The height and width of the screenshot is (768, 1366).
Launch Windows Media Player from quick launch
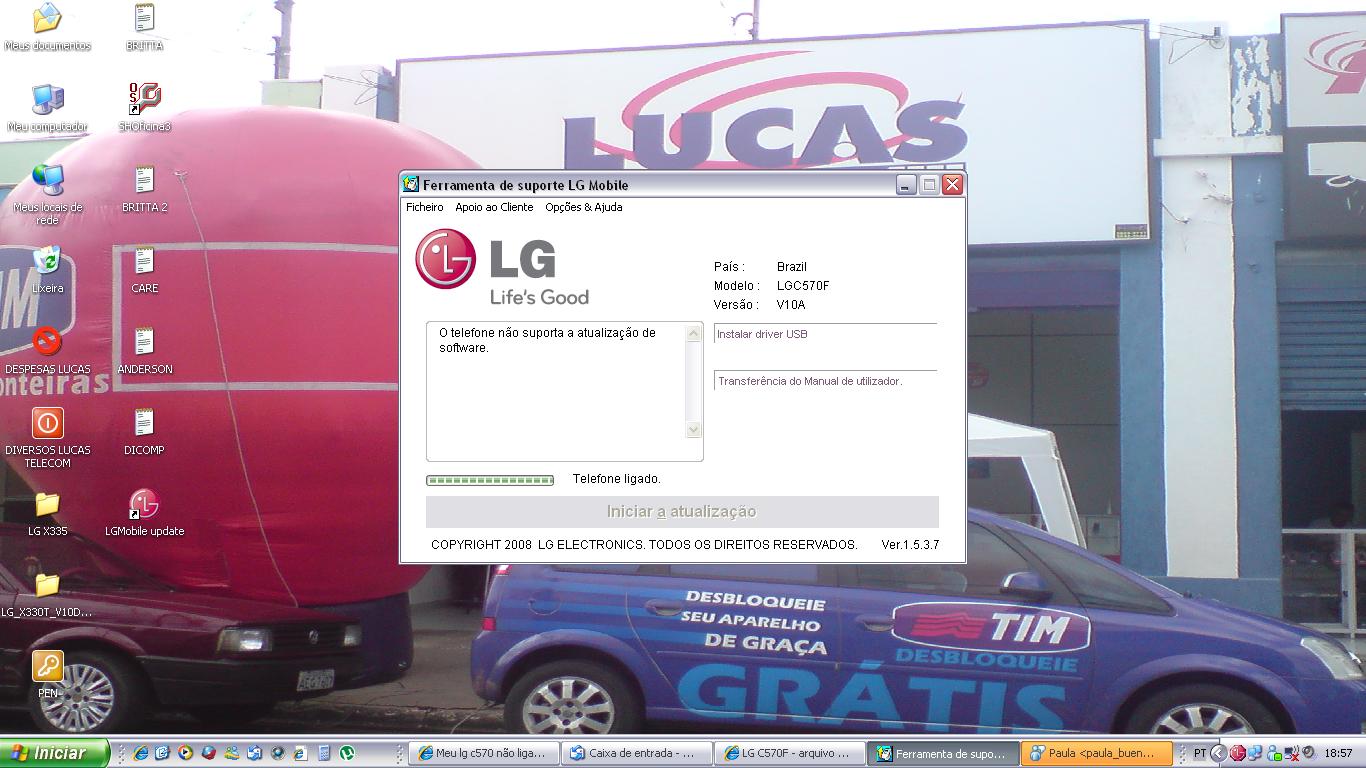tap(184, 753)
